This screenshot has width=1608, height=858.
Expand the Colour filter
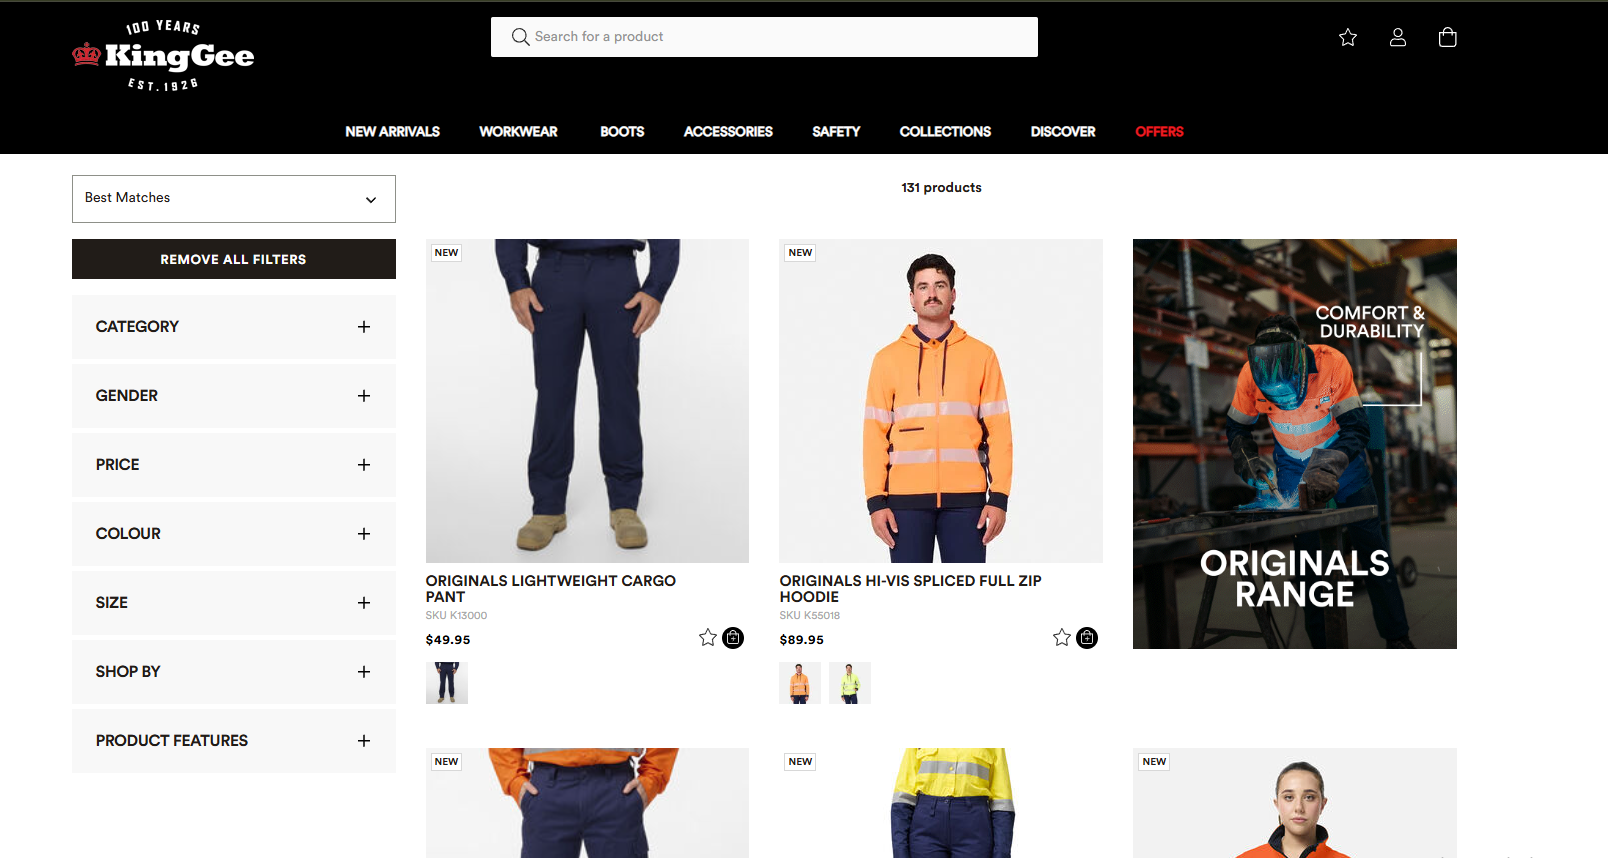tap(234, 534)
